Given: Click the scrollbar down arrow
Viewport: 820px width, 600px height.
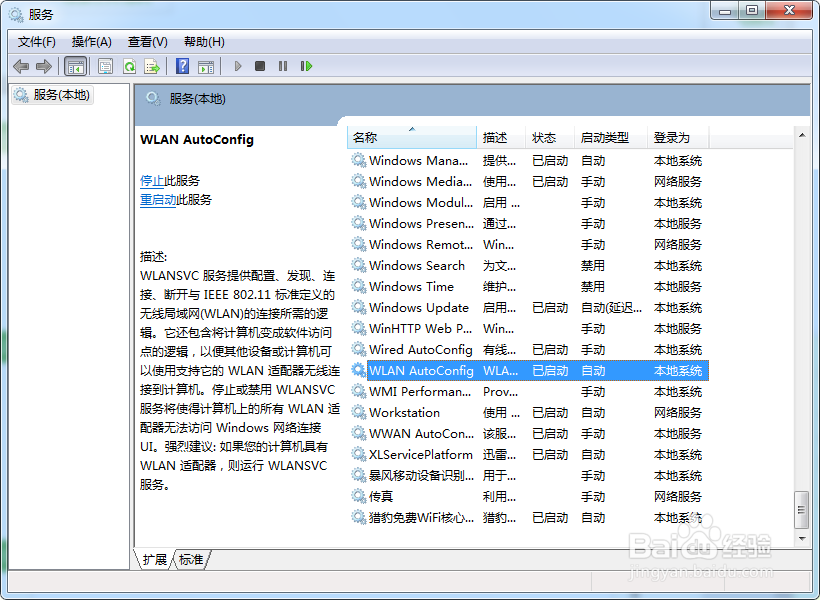Looking at the screenshot, I should (802, 538).
